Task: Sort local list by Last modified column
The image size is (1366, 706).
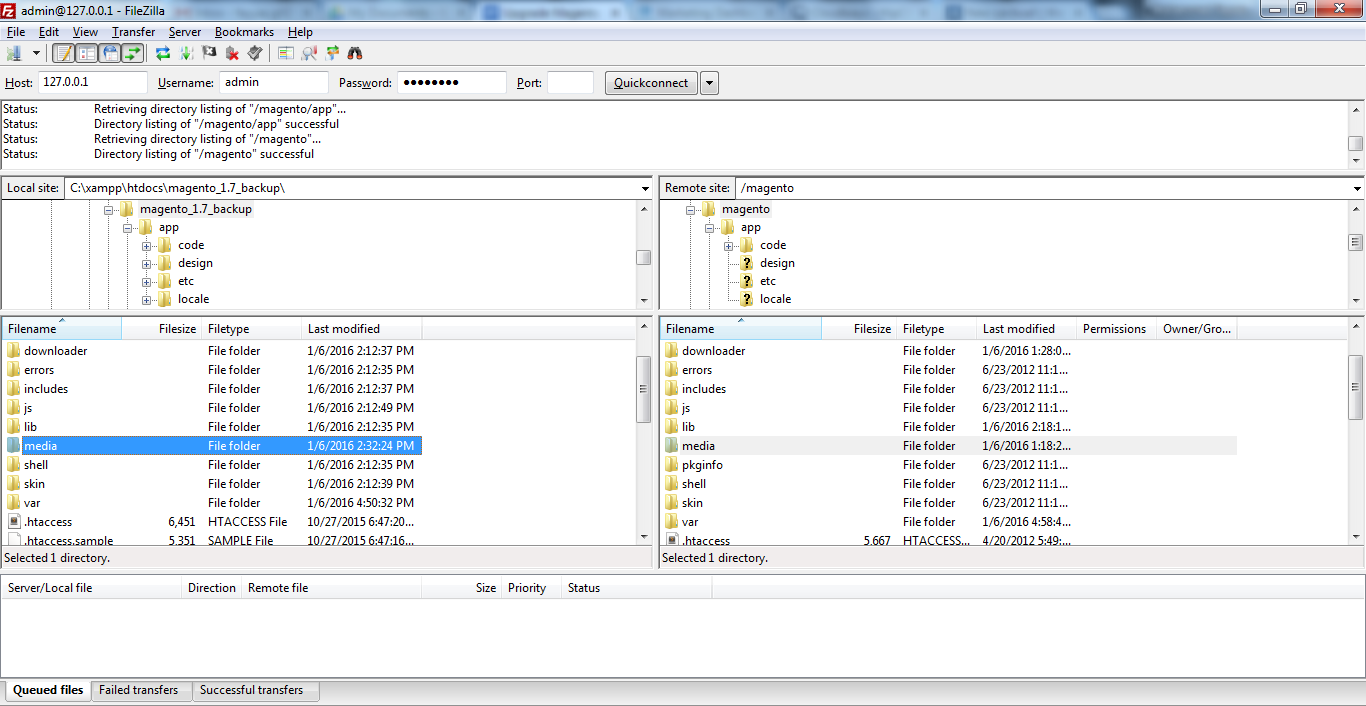Action: click(362, 329)
